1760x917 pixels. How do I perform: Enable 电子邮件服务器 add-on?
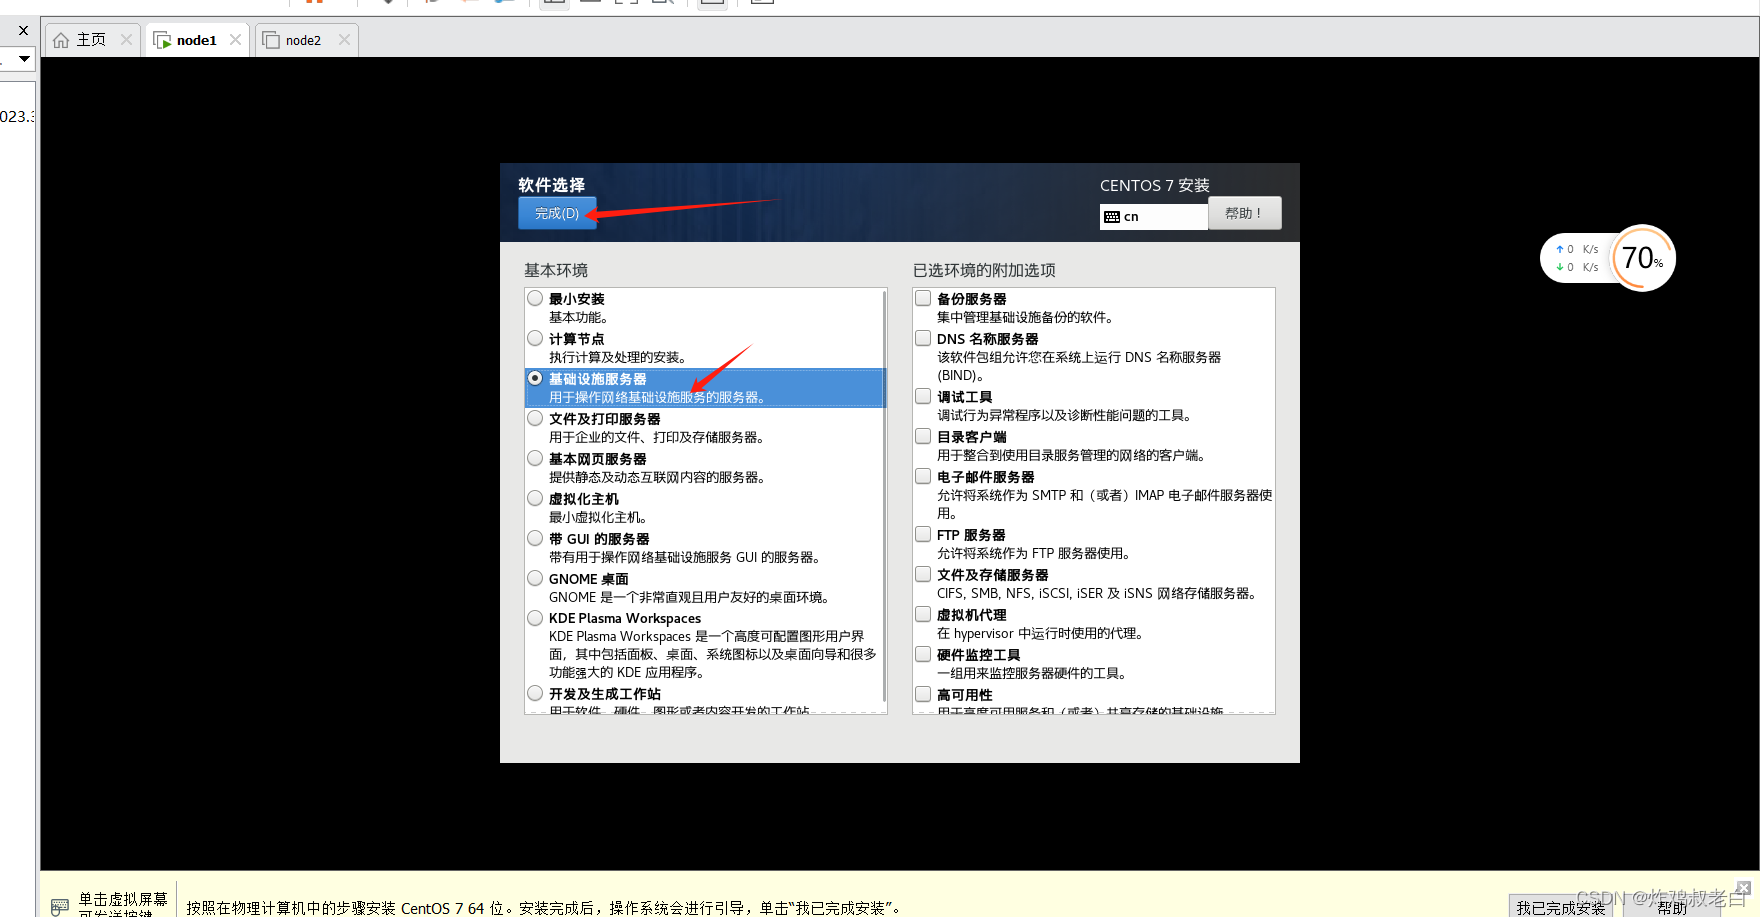coord(923,476)
